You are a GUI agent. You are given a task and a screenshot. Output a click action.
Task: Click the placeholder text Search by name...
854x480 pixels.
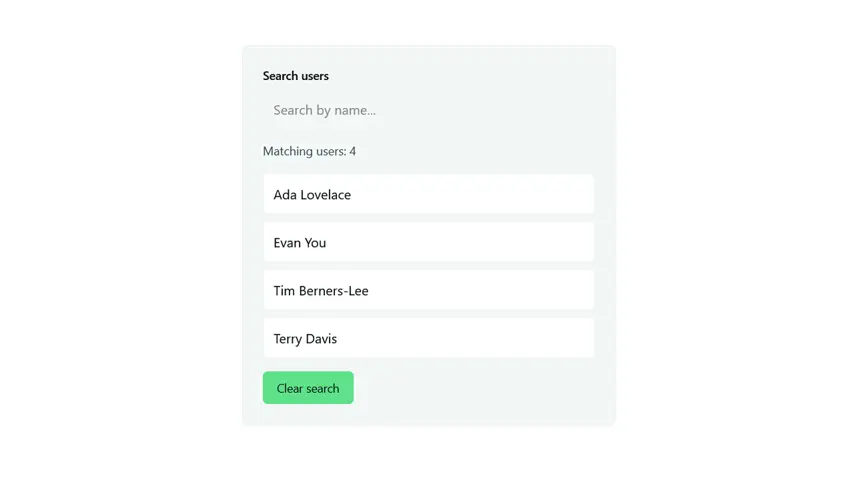click(325, 111)
